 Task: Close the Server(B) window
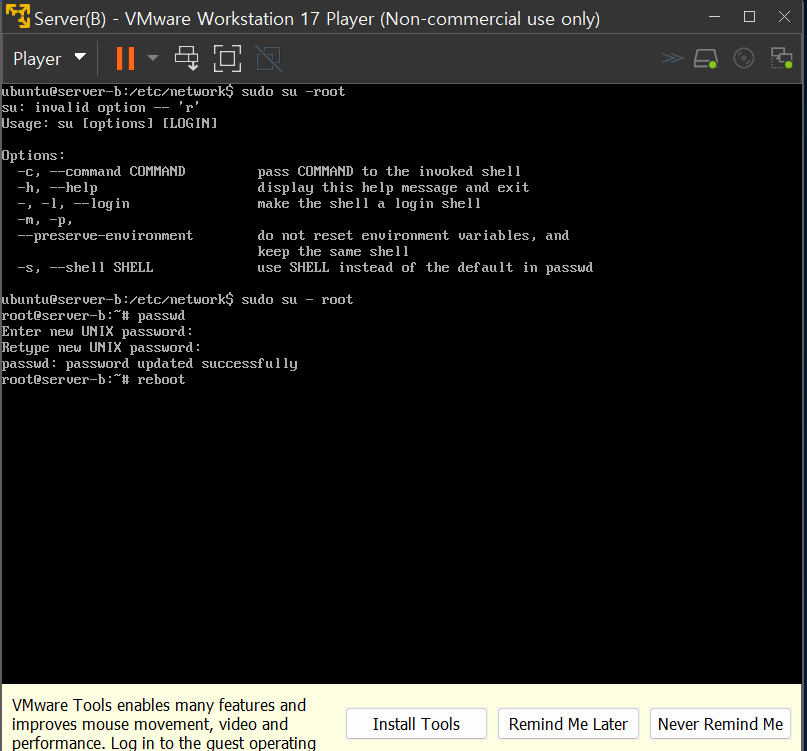point(784,17)
